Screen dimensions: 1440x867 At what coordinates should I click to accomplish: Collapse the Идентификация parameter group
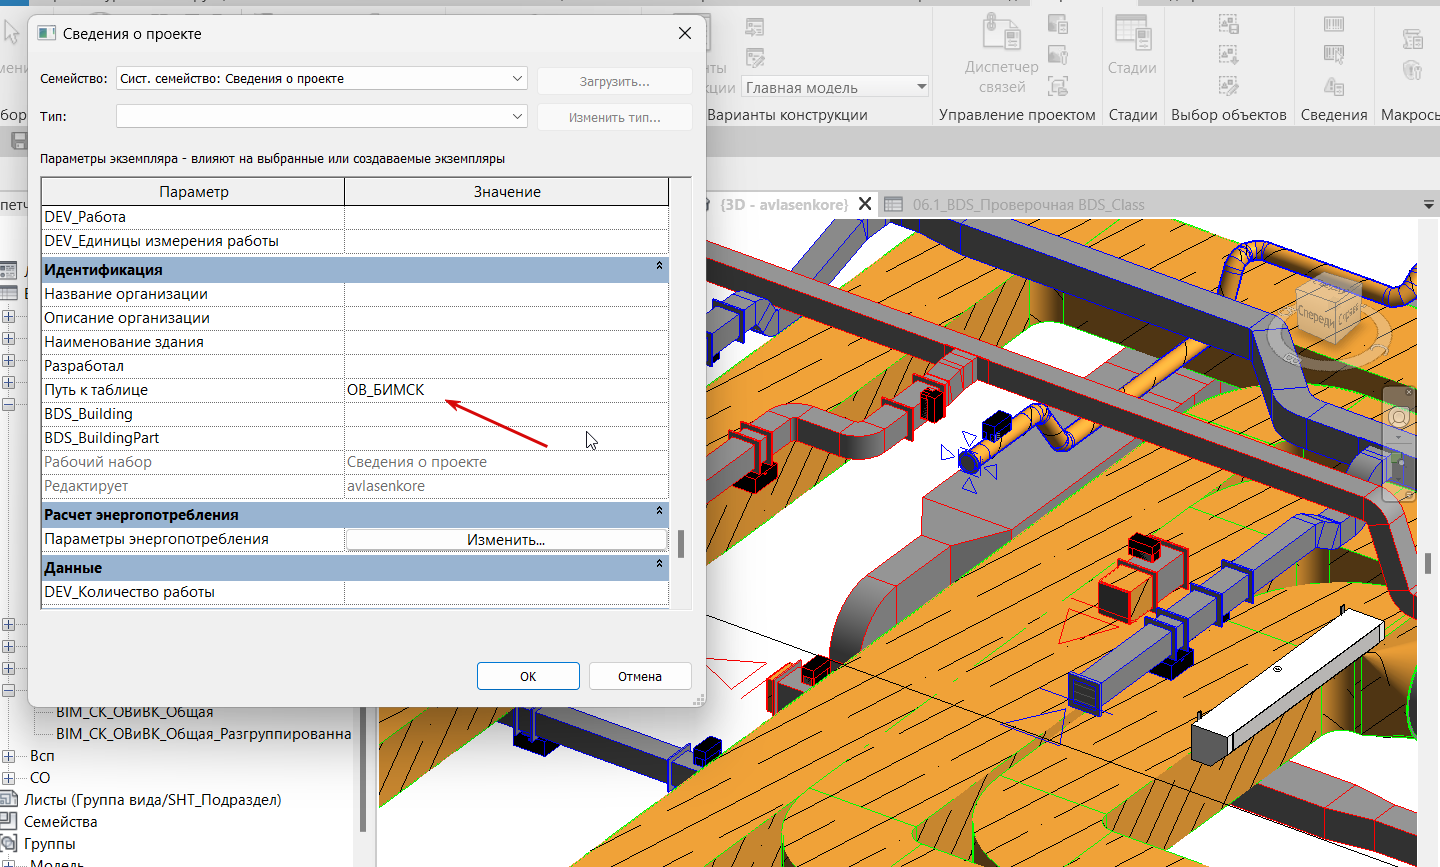pyautogui.click(x=659, y=267)
